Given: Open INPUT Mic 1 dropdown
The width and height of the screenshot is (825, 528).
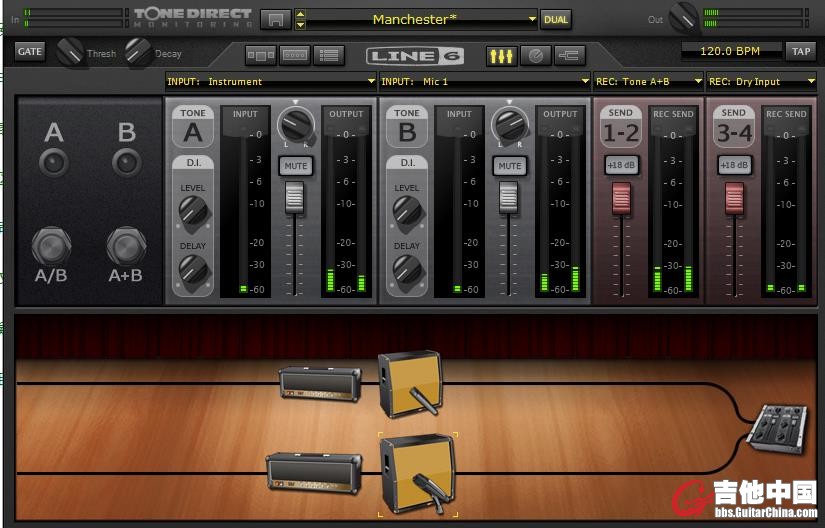Looking at the screenshot, I should (485, 82).
